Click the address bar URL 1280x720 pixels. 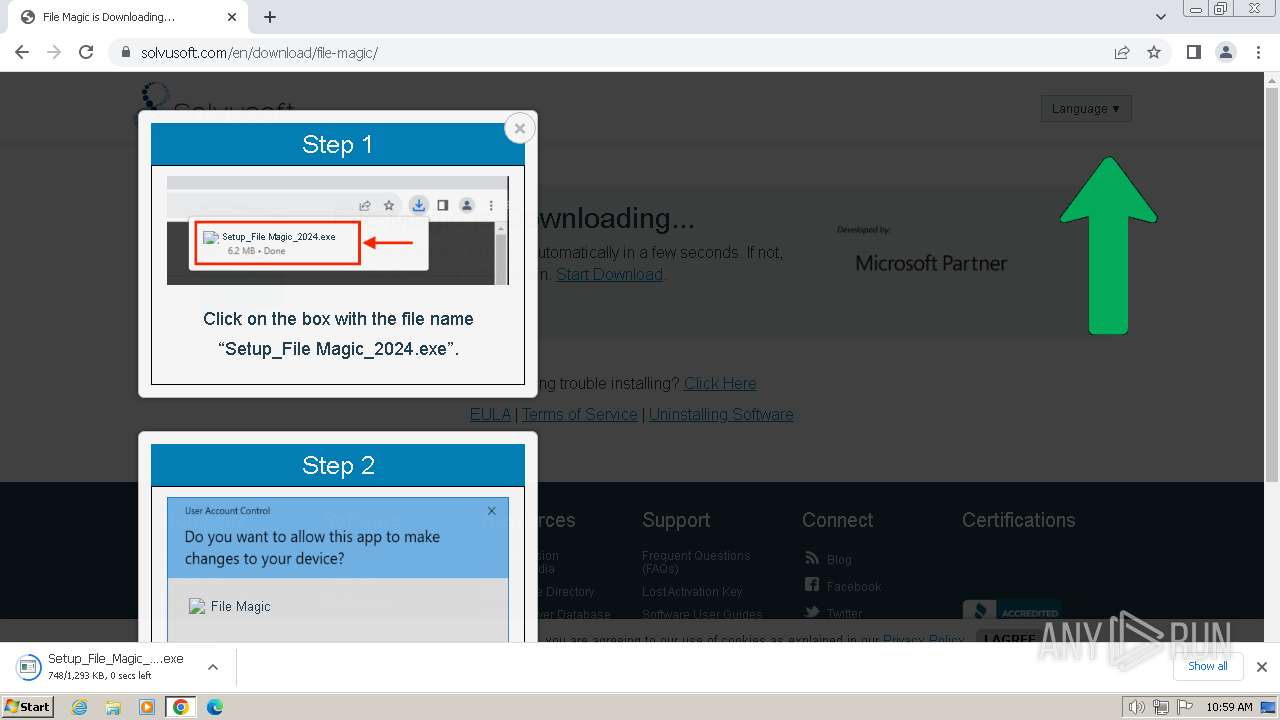tap(259, 52)
